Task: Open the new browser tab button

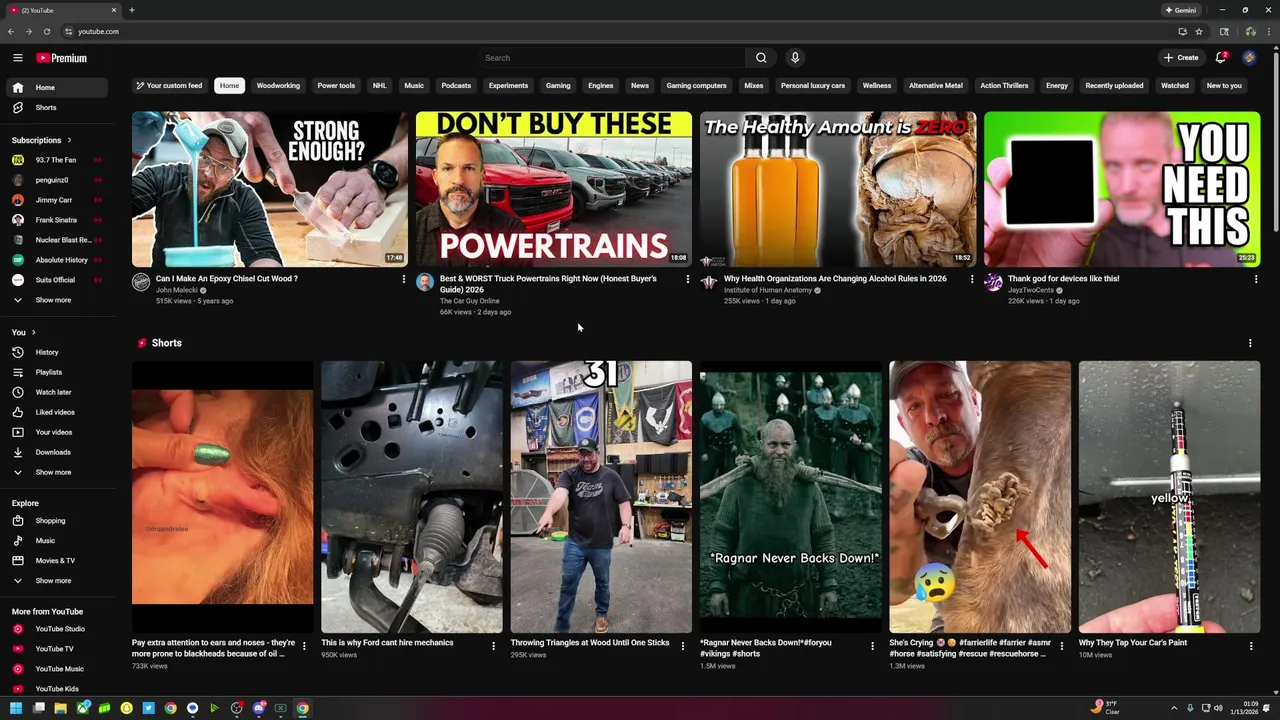Action: coord(132,10)
